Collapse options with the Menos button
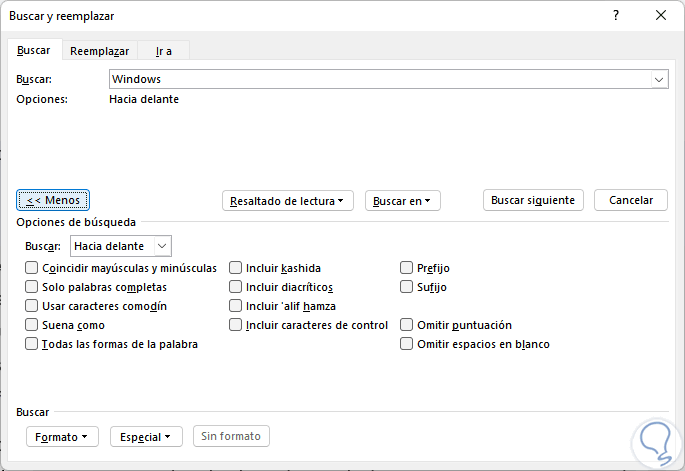 [54, 200]
